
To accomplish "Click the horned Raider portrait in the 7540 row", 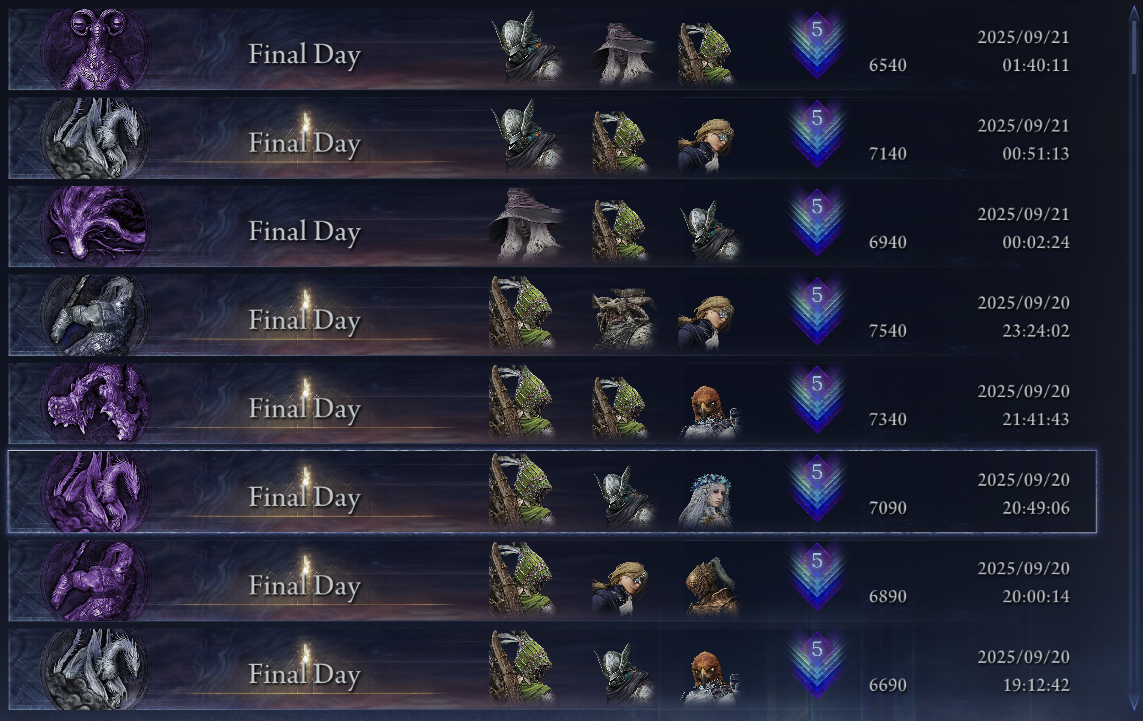I will 623,319.
